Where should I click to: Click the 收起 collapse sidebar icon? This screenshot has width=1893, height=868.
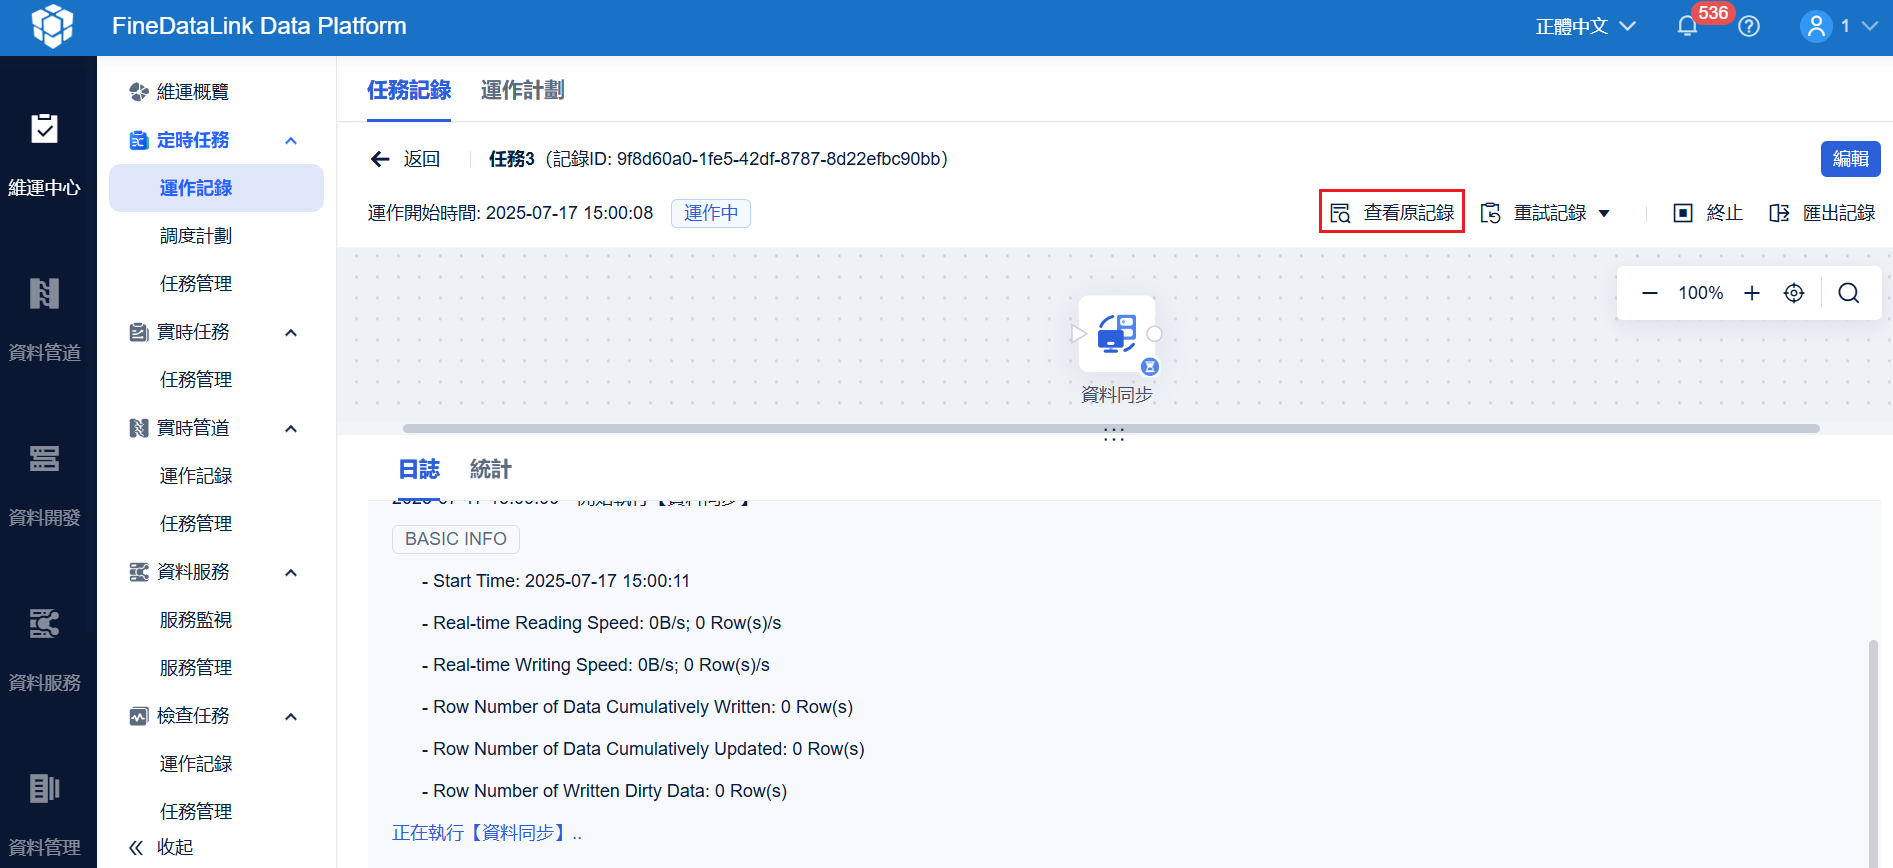[x=136, y=848]
